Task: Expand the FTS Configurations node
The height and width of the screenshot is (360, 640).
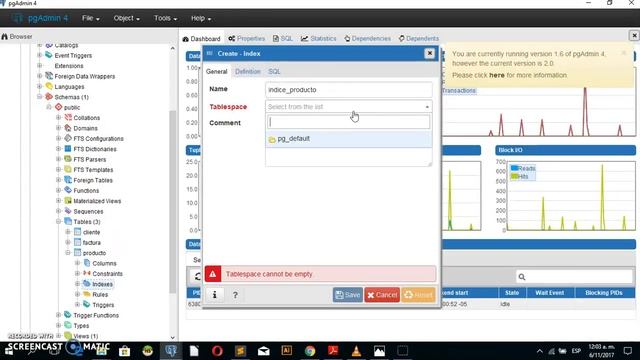Action: (x=58, y=138)
